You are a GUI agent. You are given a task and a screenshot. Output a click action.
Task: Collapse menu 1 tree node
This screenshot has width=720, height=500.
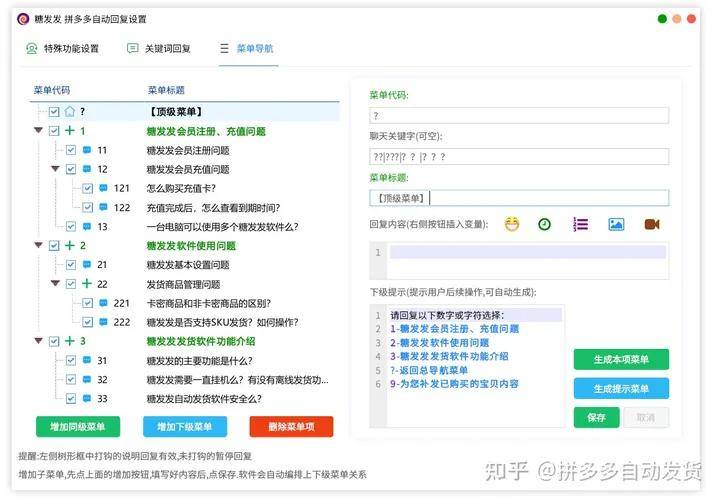(x=39, y=130)
